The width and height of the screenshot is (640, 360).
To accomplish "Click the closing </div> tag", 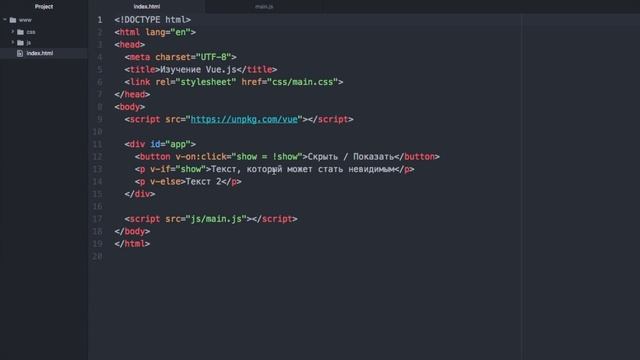I will pos(140,194).
